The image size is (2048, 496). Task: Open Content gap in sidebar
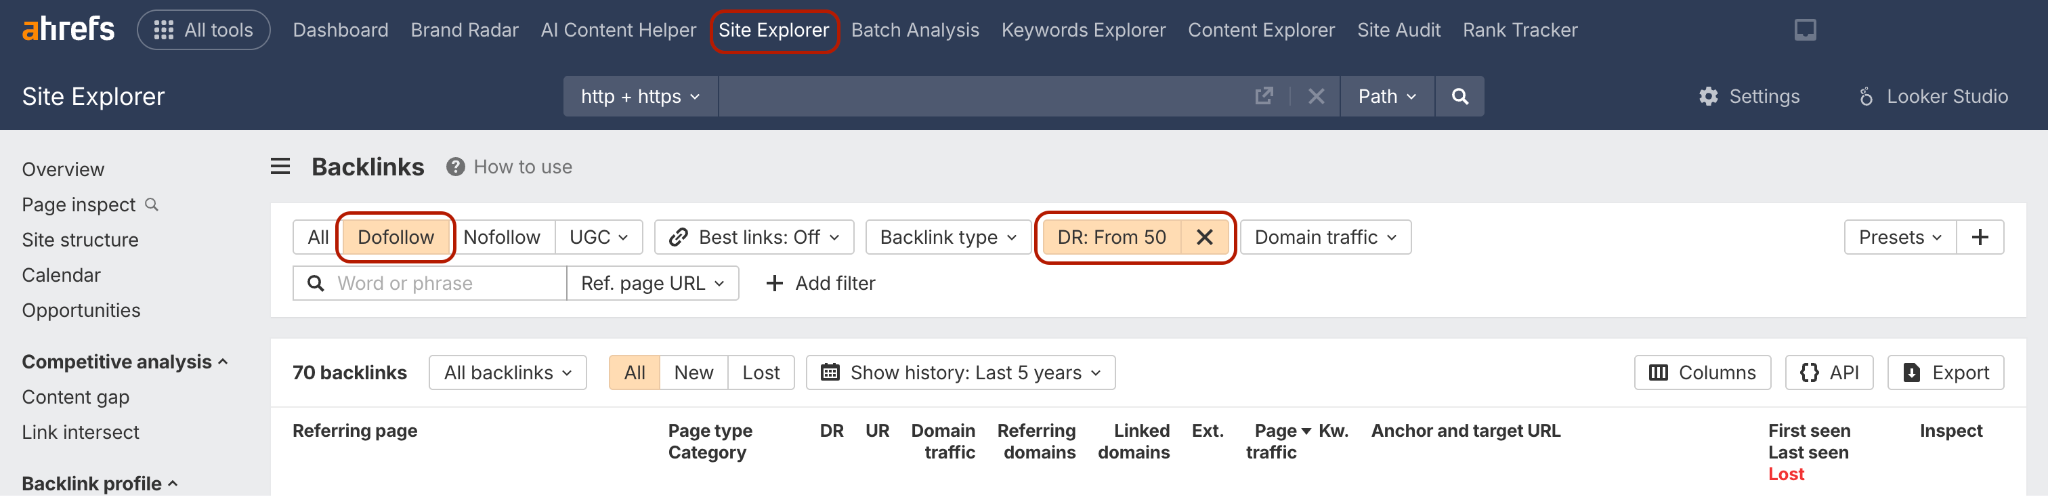tap(76, 397)
